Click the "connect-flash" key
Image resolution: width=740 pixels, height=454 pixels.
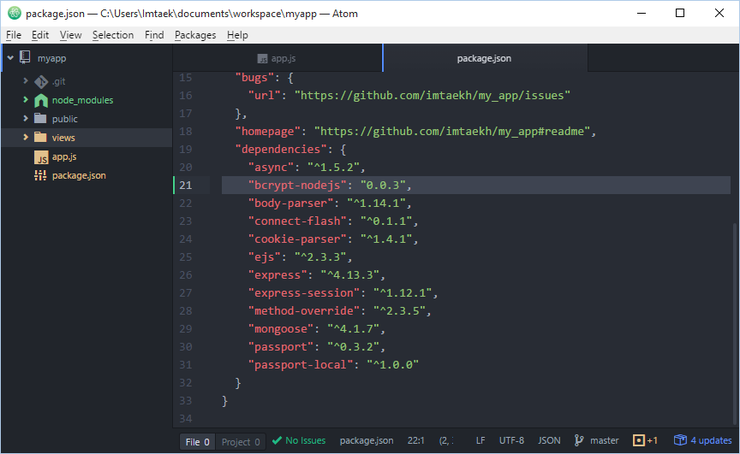297,221
